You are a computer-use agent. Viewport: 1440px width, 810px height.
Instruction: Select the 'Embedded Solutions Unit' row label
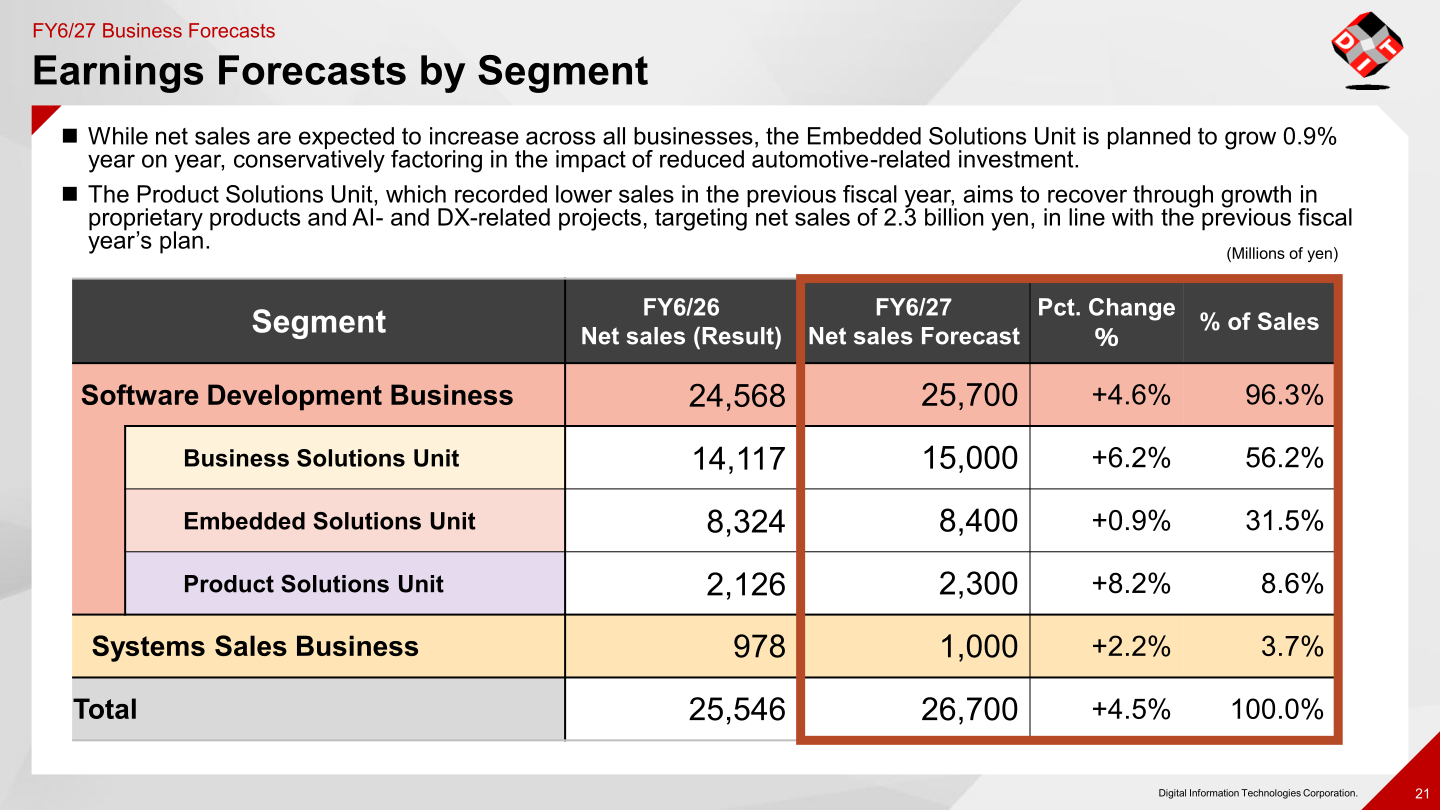329,521
